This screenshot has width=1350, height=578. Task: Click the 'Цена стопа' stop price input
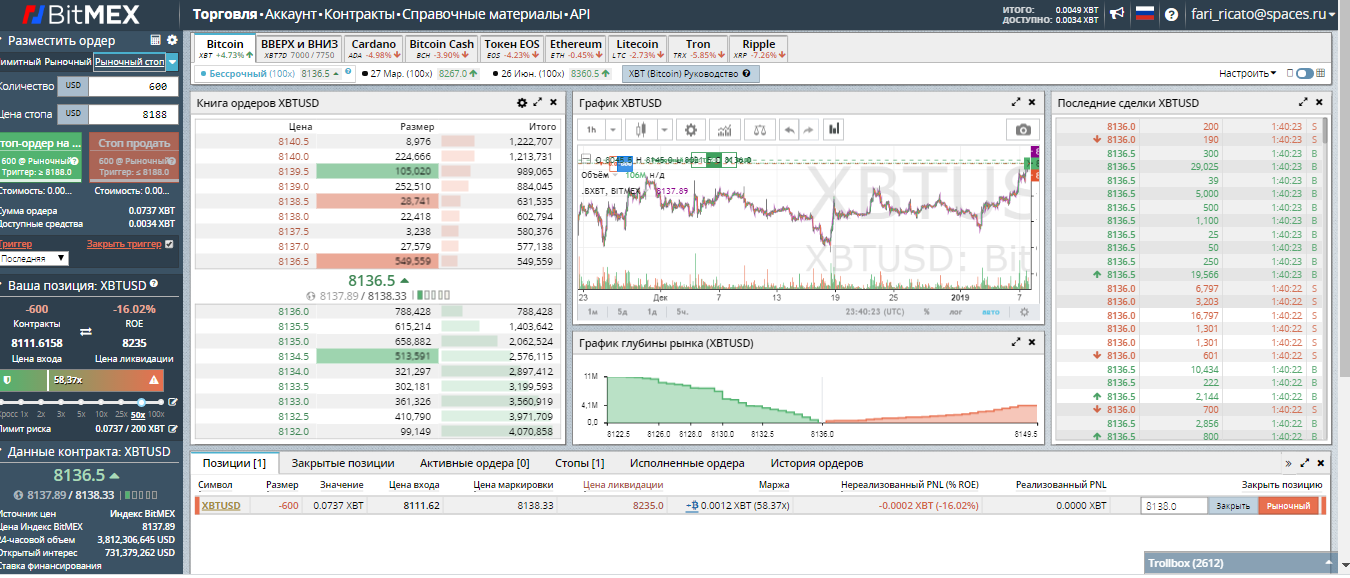click(132, 114)
